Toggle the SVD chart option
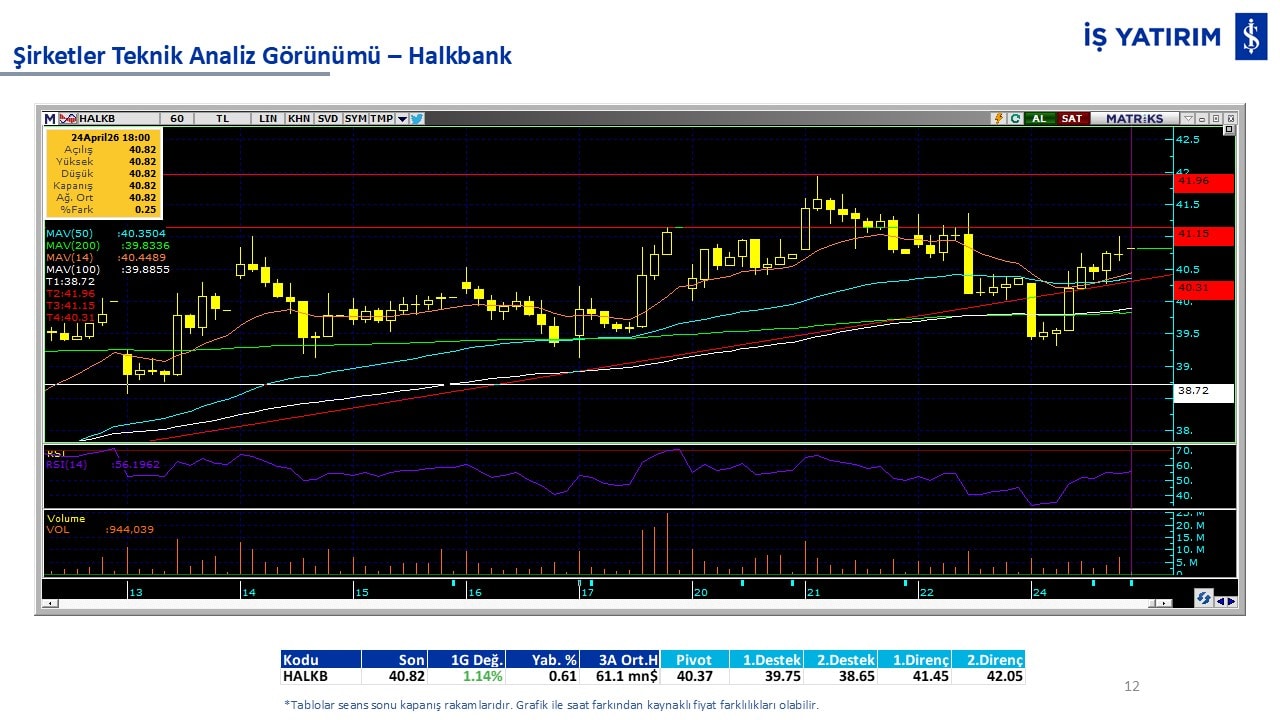The height and width of the screenshot is (720, 1280). pos(327,118)
